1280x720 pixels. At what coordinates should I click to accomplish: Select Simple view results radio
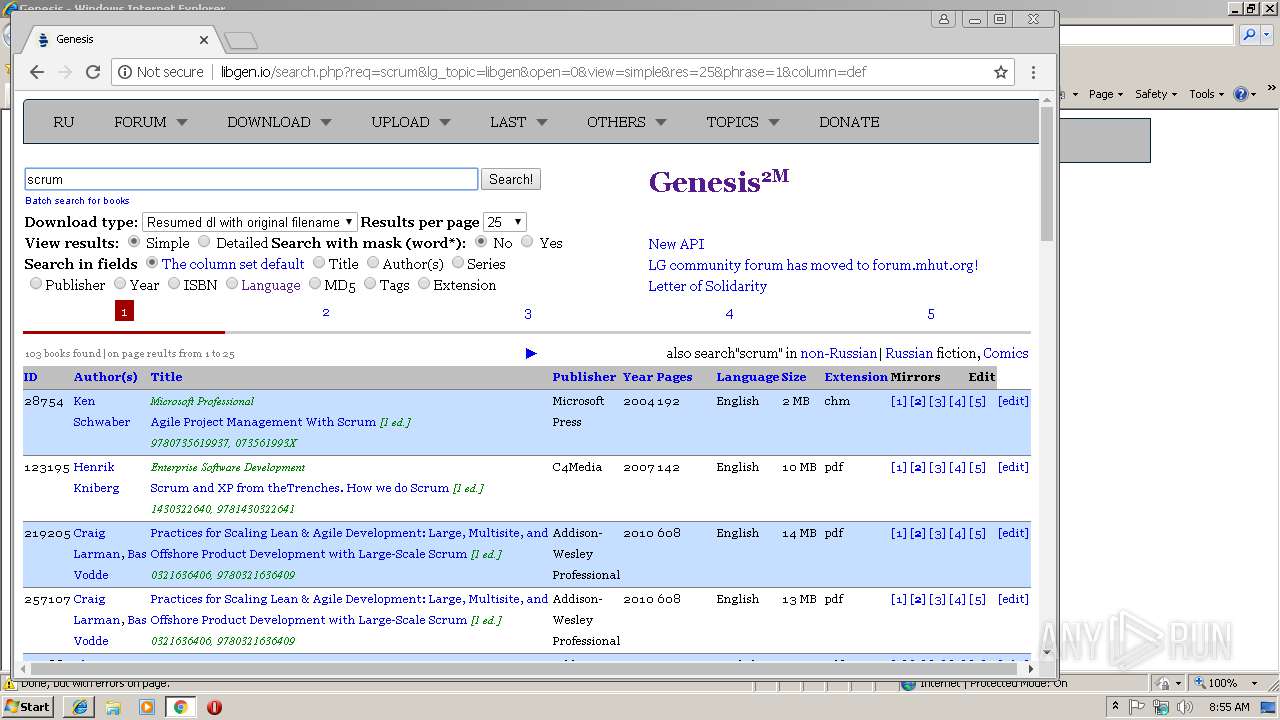coord(134,242)
